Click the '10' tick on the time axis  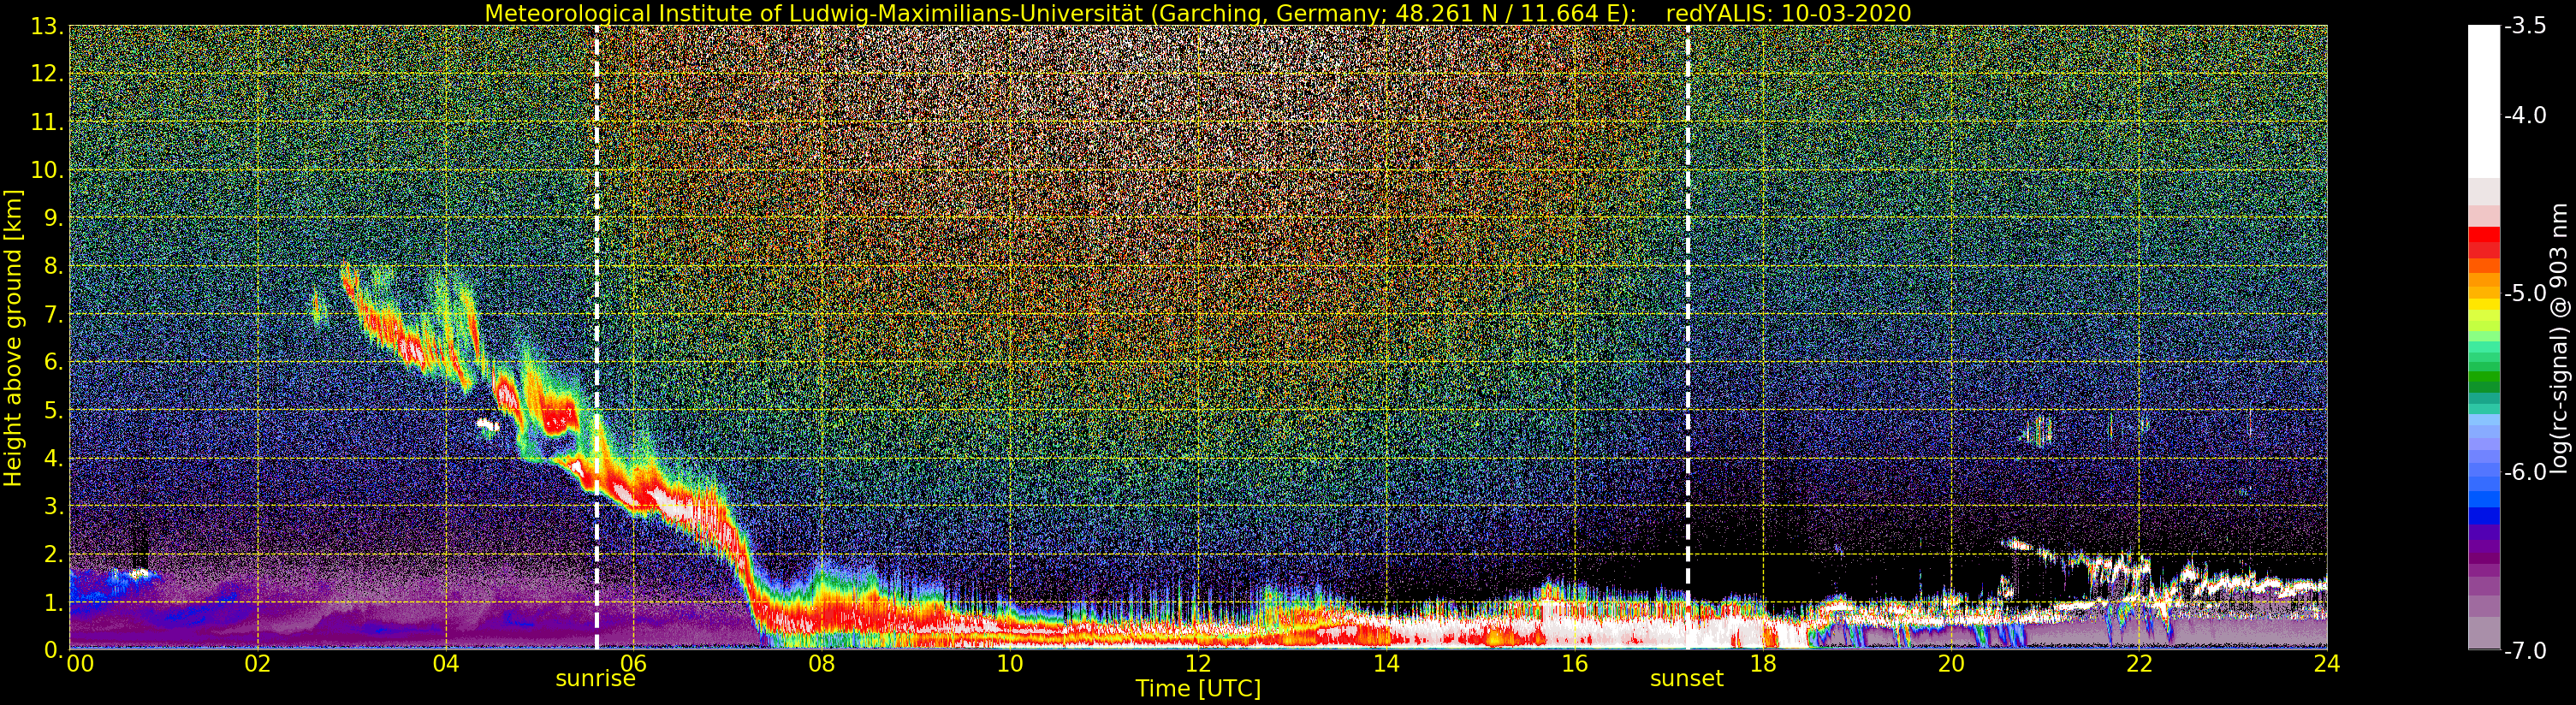click(x=1010, y=664)
